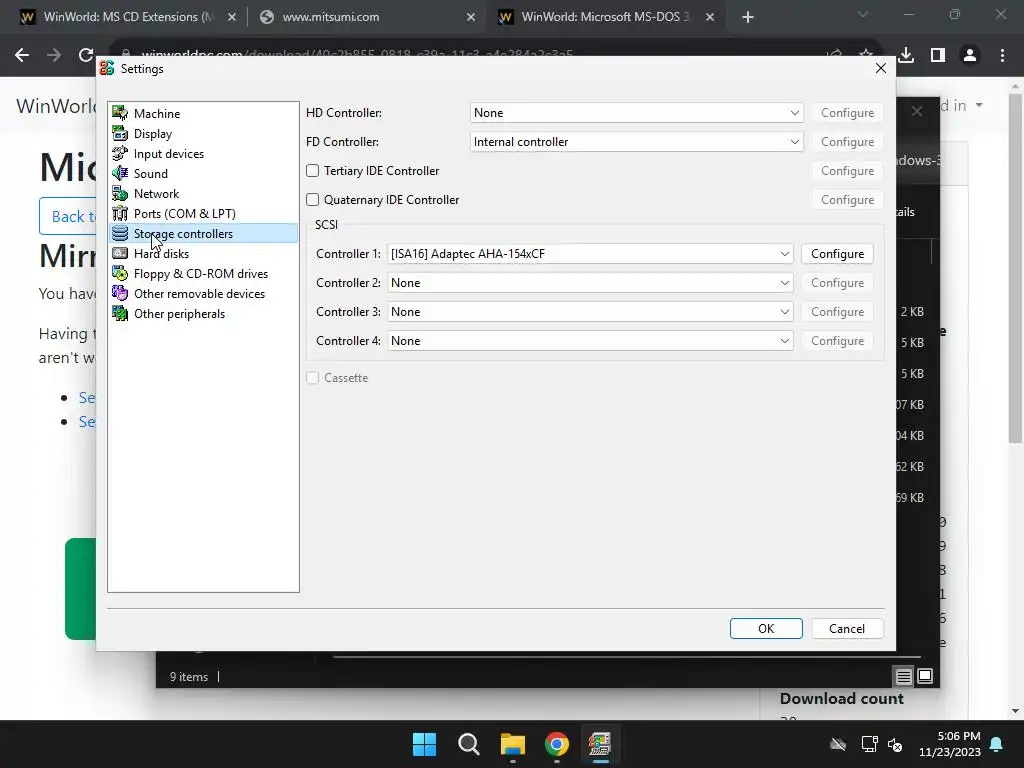This screenshot has height=768, width=1024.
Task: Open SCSI Controller 2 dropdown
Action: (590, 283)
